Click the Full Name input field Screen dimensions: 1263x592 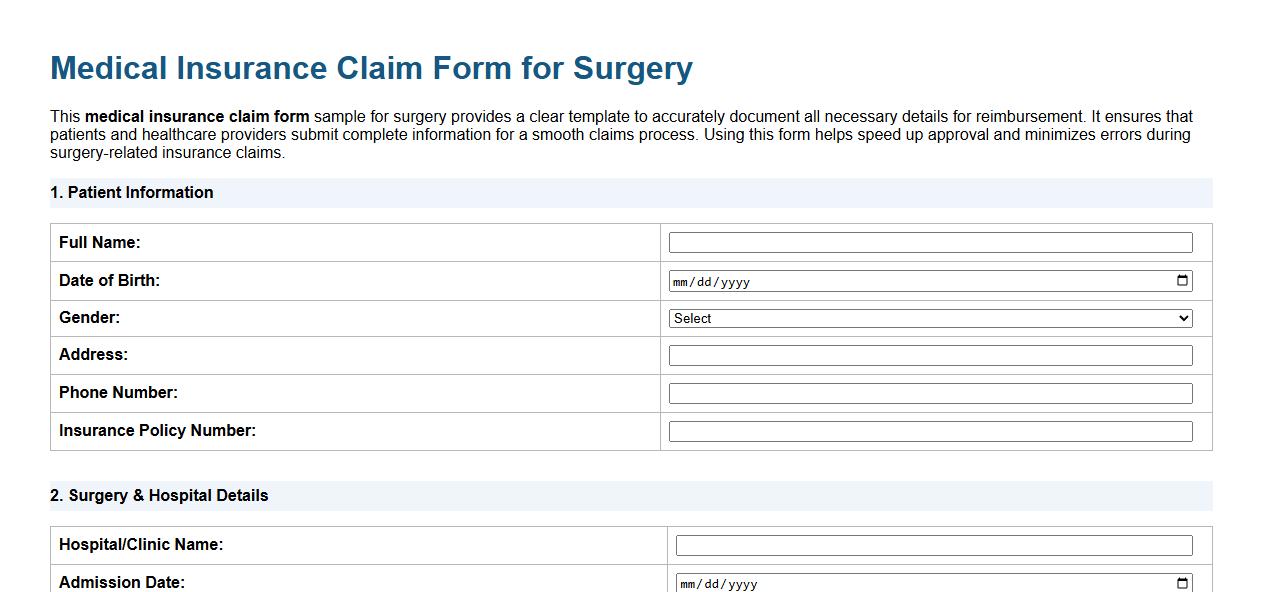930,242
